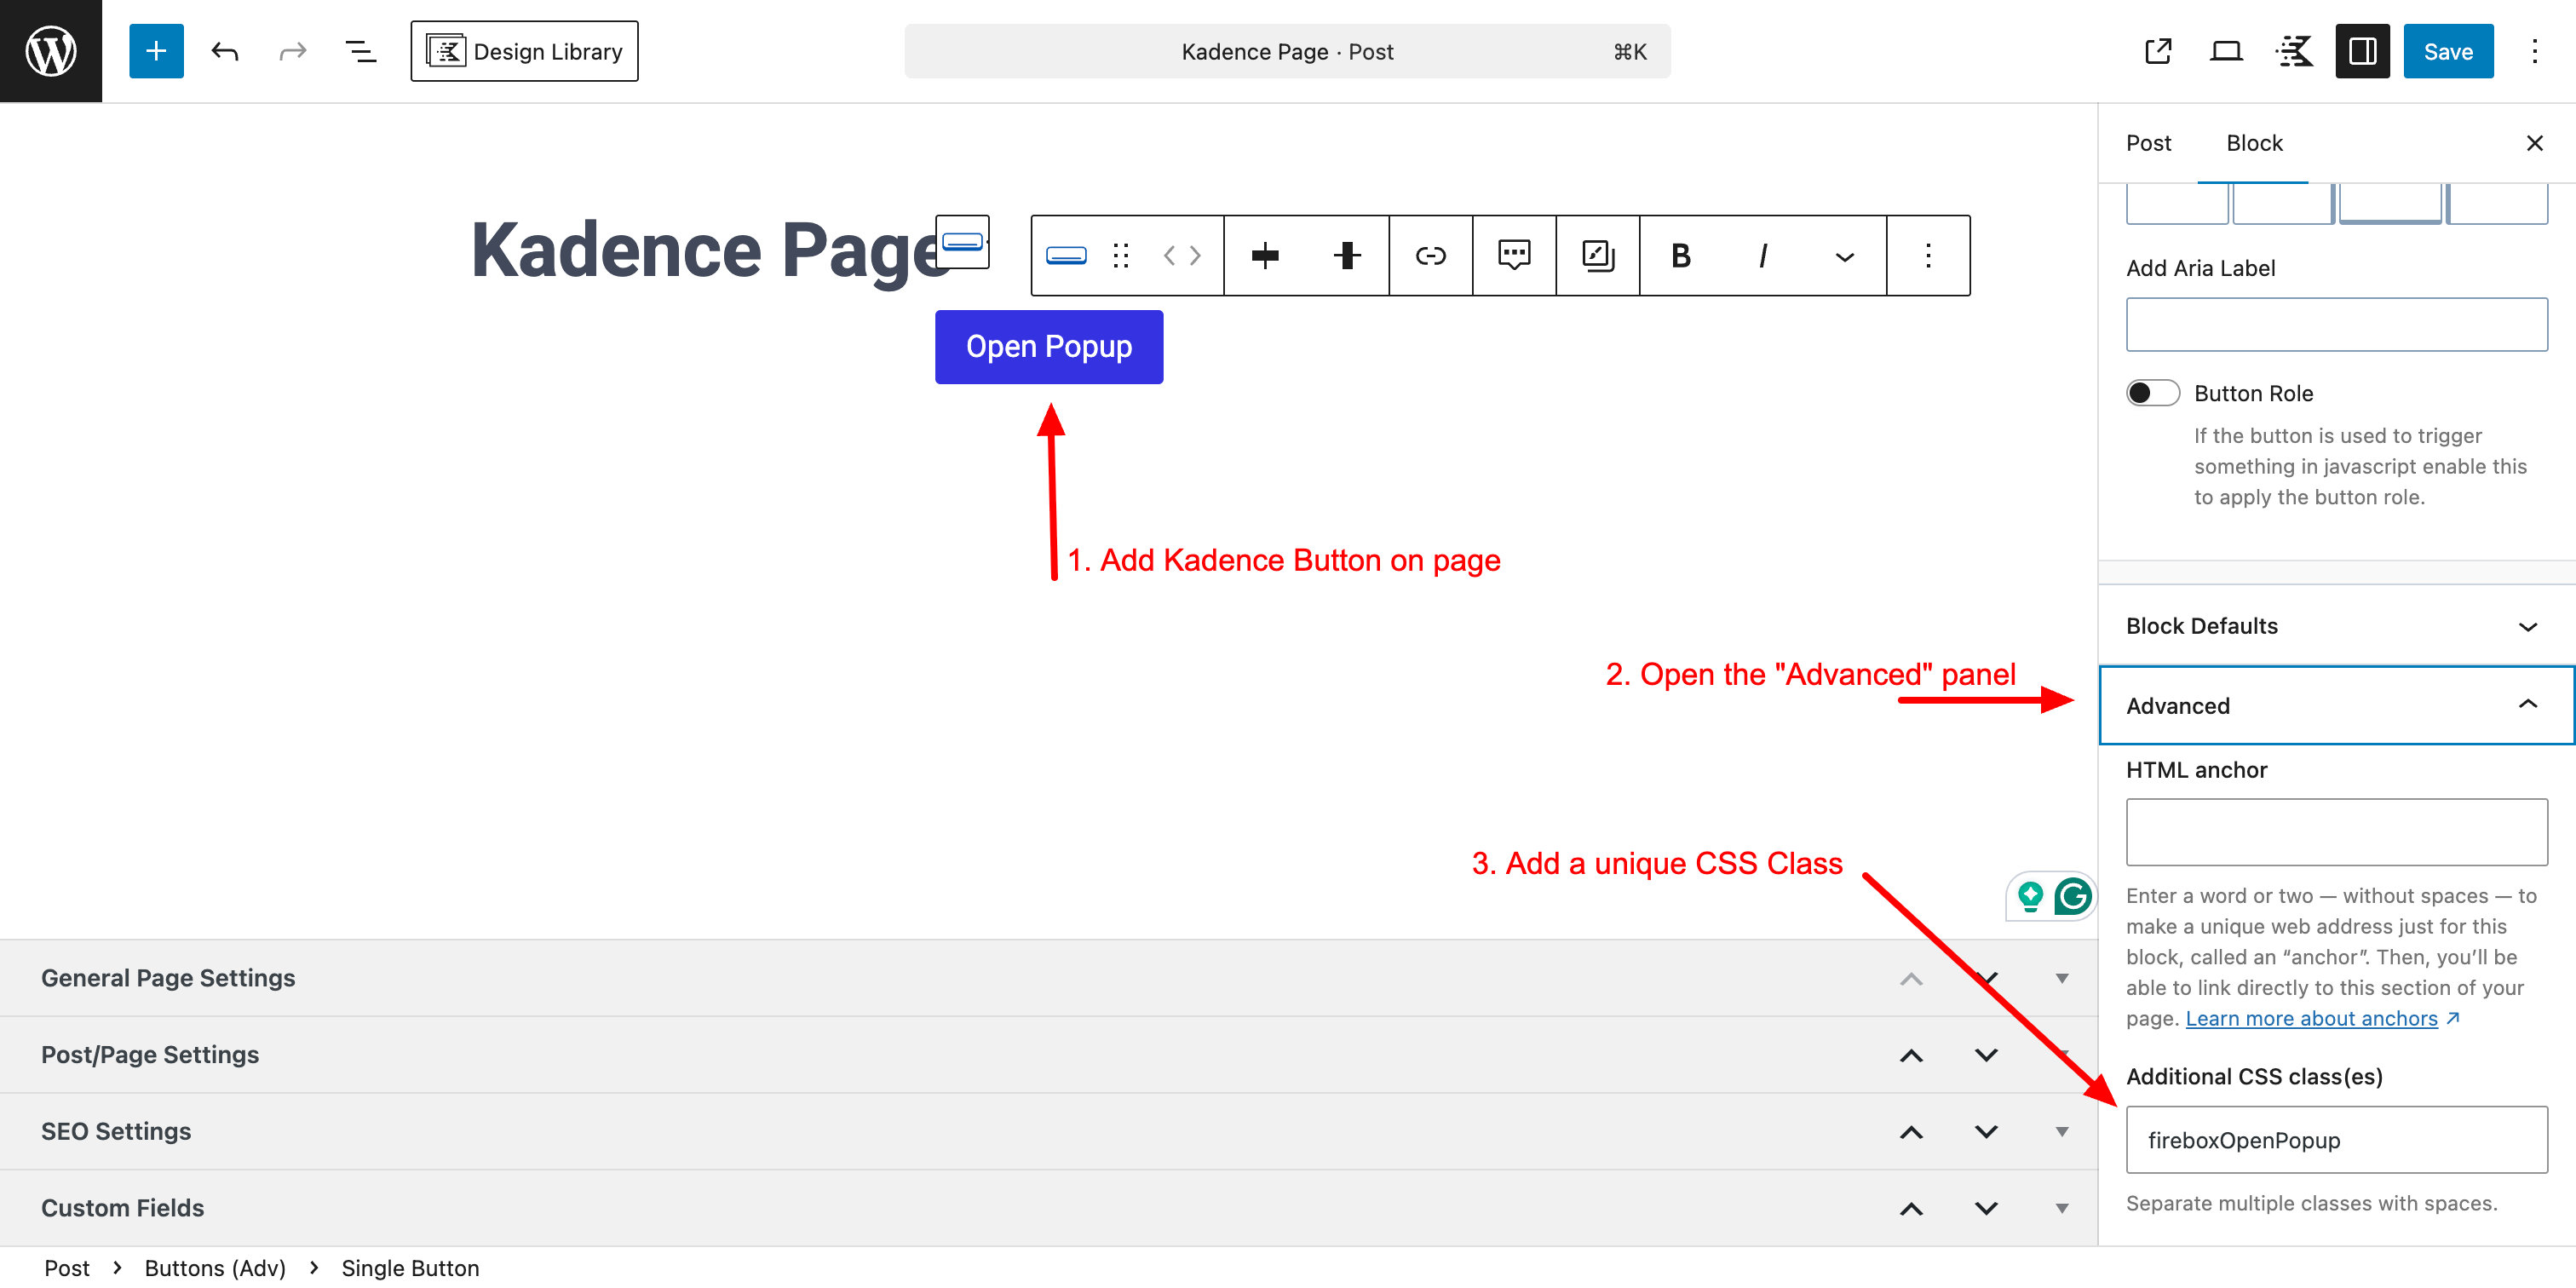Move Custom Fields panel down

[1986, 1208]
